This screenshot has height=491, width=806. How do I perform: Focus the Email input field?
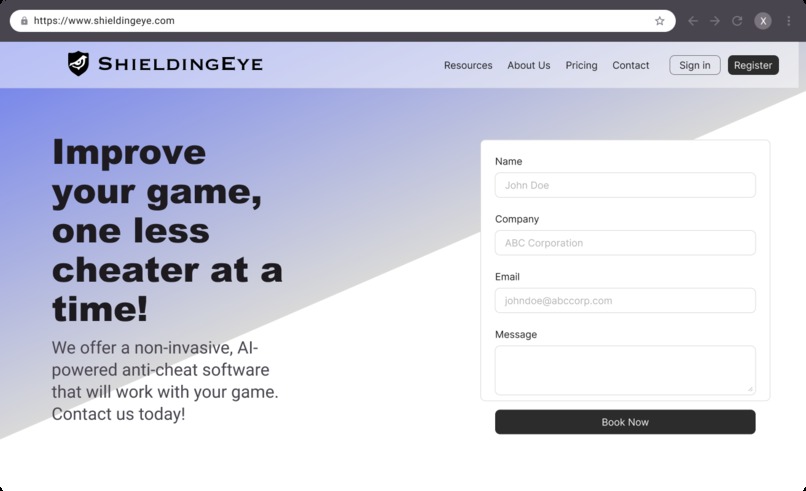[x=625, y=300]
